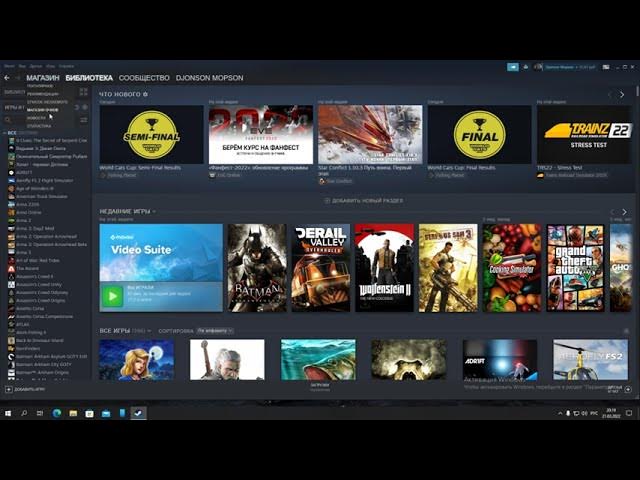Go back with the left arrow button

7,78
